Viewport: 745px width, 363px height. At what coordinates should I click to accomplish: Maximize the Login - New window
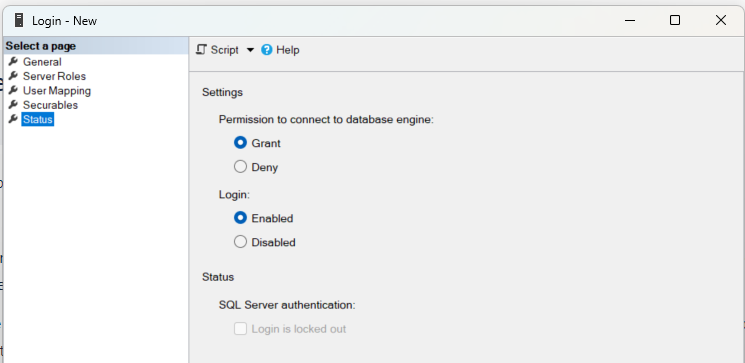point(675,20)
